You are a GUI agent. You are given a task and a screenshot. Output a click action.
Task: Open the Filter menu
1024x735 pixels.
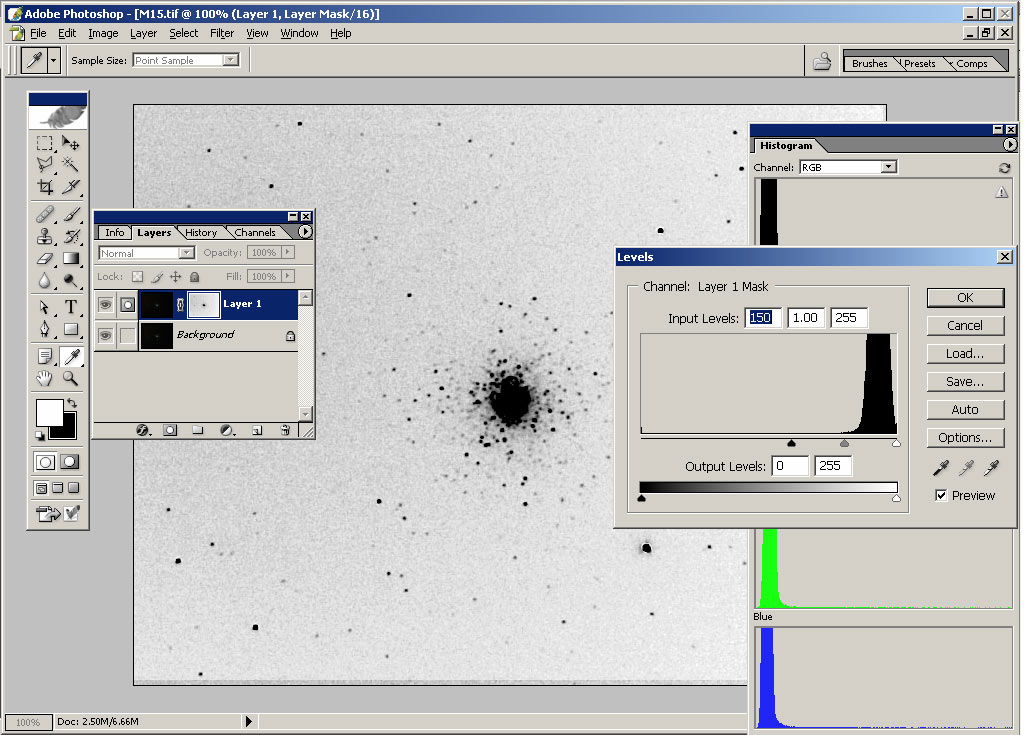tap(222, 33)
